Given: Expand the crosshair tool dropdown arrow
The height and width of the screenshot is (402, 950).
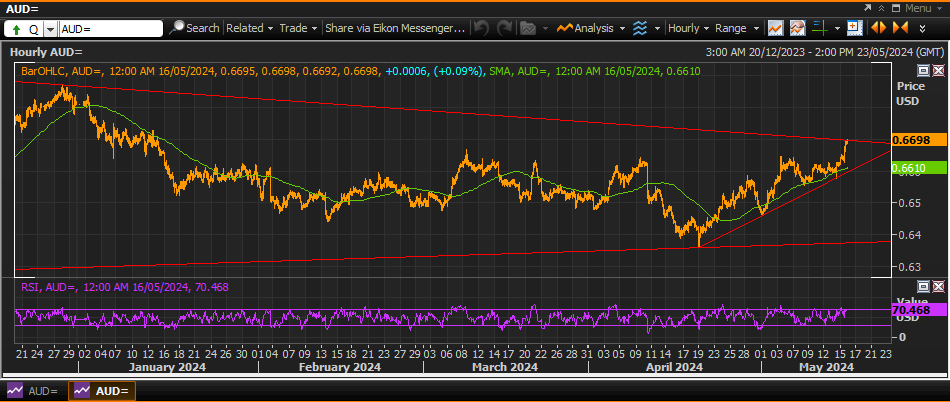Looking at the screenshot, I should (x=837, y=28).
